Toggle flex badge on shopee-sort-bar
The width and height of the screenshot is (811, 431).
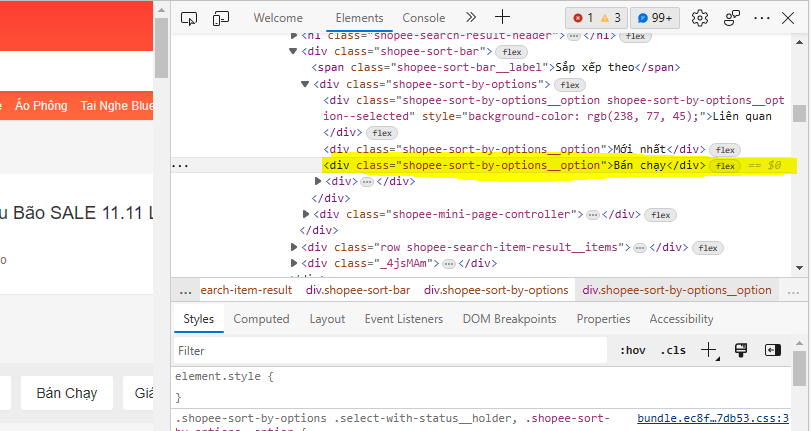pyautogui.click(x=512, y=52)
